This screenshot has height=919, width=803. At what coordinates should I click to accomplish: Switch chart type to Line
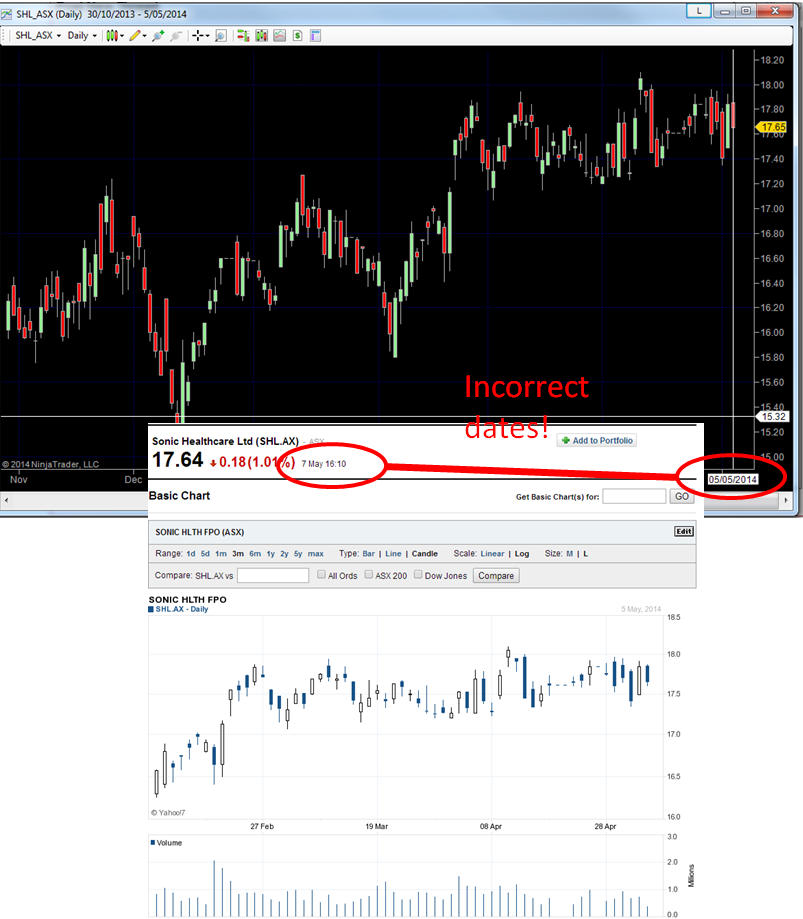tap(393, 553)
